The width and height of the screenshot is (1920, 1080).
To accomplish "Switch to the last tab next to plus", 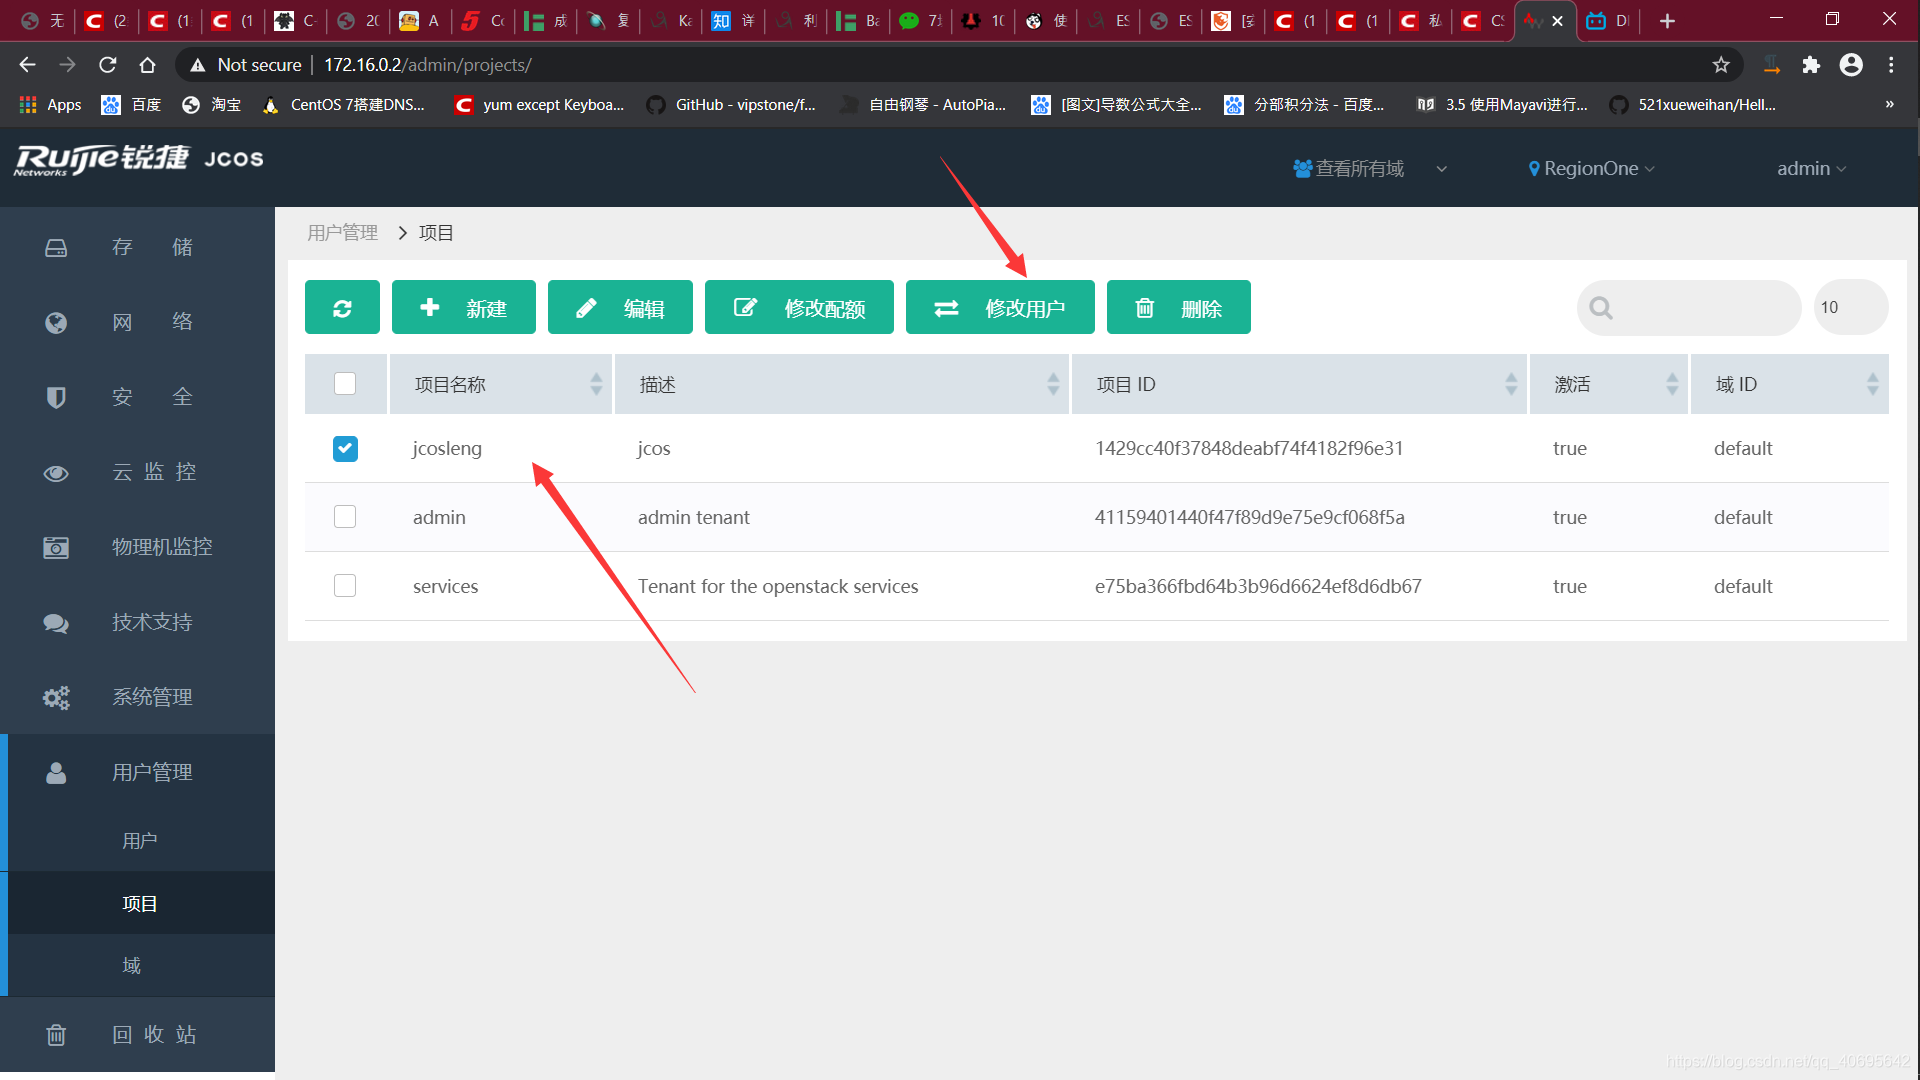I will pos(1608,21).
